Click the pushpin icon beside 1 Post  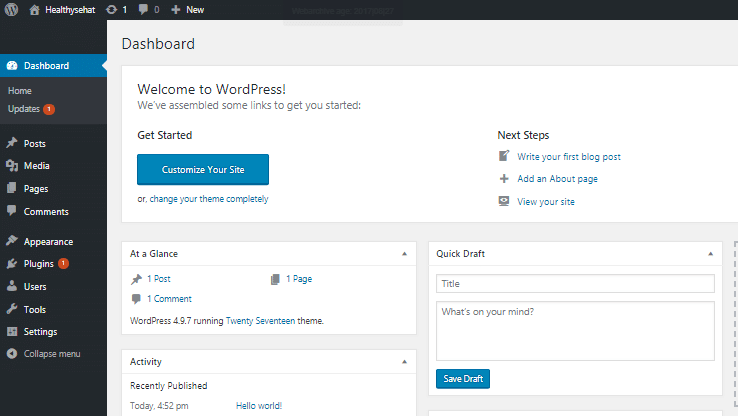click(x=136, y=280)
